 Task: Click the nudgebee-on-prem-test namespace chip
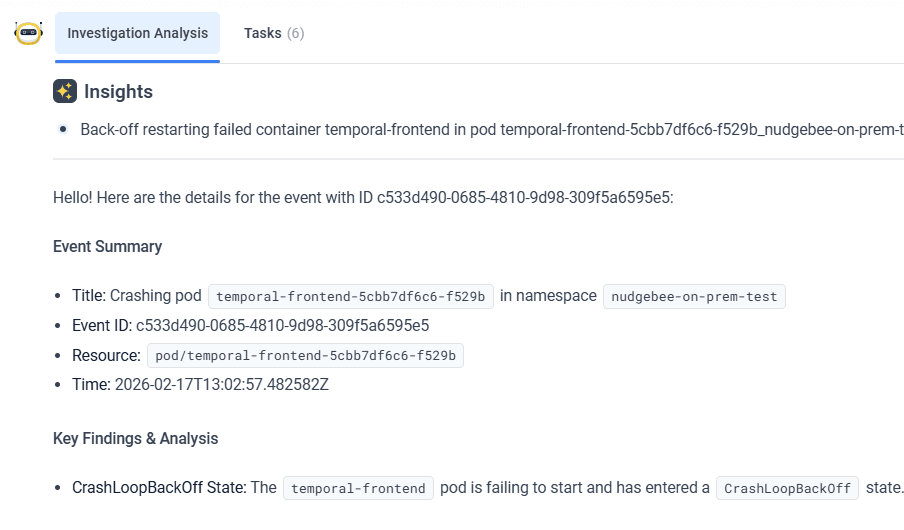click(694, 296)
